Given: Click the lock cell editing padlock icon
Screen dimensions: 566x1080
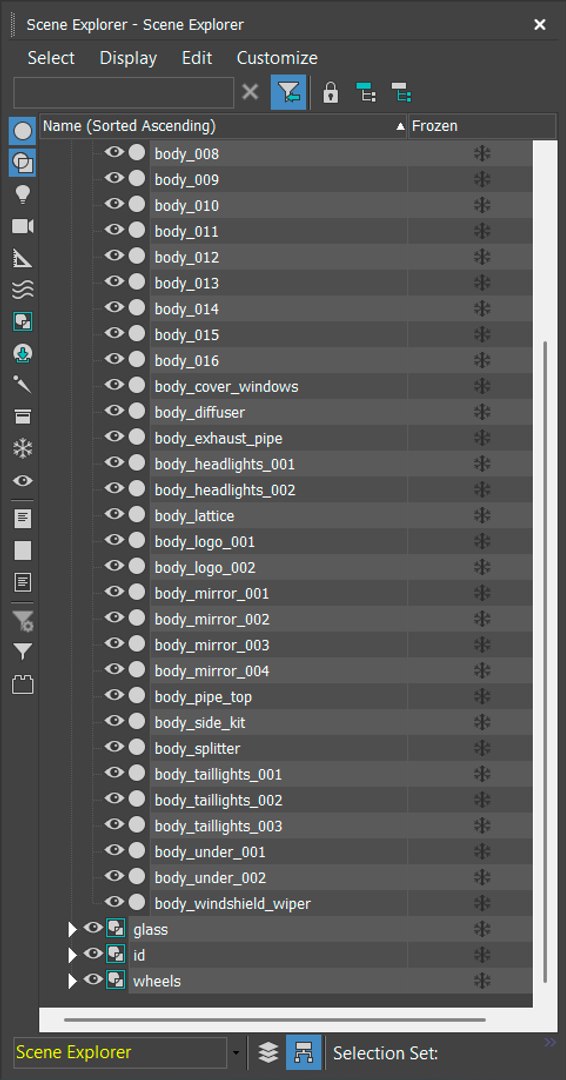Looking at the screenshot, I should click(x=331, y=92).
